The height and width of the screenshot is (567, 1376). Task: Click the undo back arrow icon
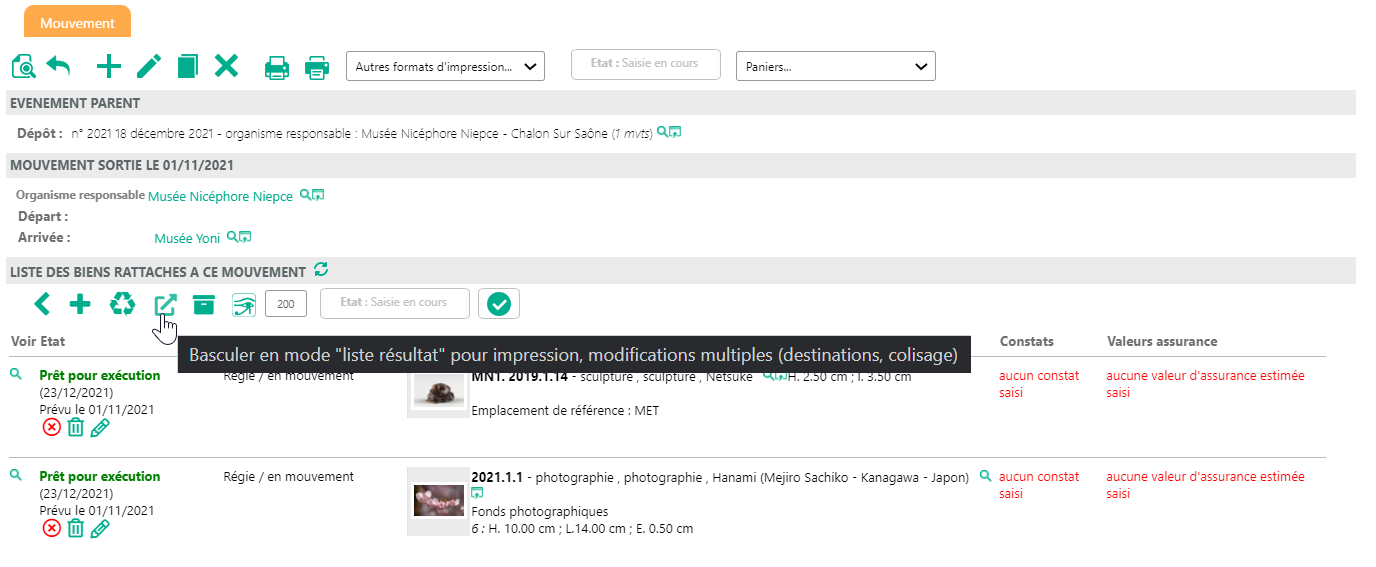(59, 67)
